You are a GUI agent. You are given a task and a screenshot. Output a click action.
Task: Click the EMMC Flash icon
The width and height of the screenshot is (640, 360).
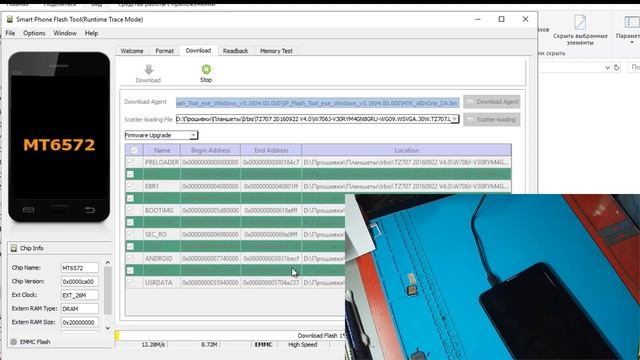(13, 342)
